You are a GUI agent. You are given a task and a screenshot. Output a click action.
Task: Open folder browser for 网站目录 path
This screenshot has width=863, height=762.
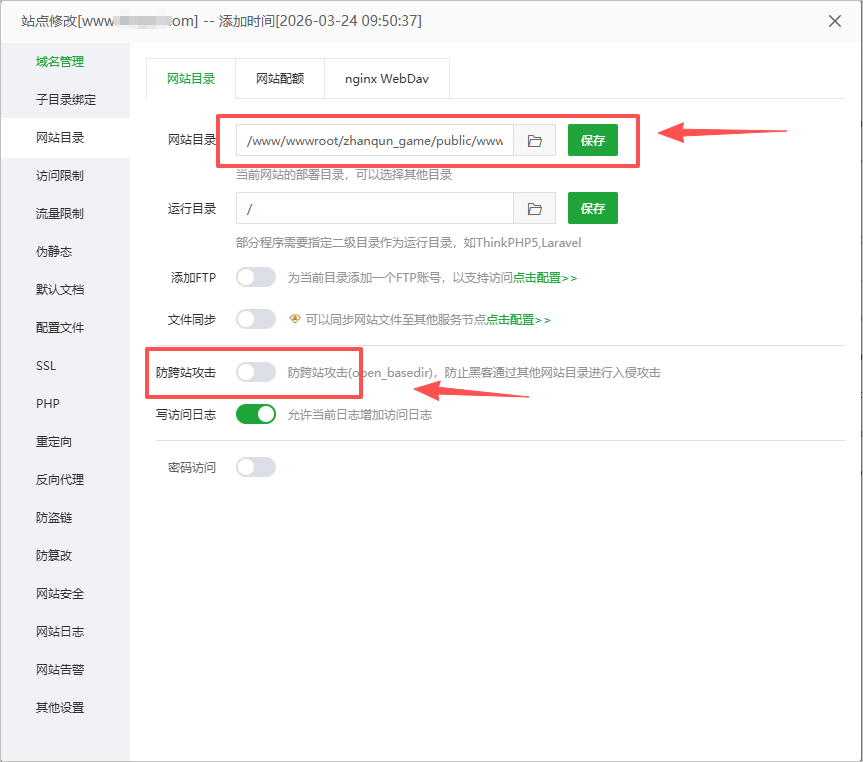pos(534,140)
